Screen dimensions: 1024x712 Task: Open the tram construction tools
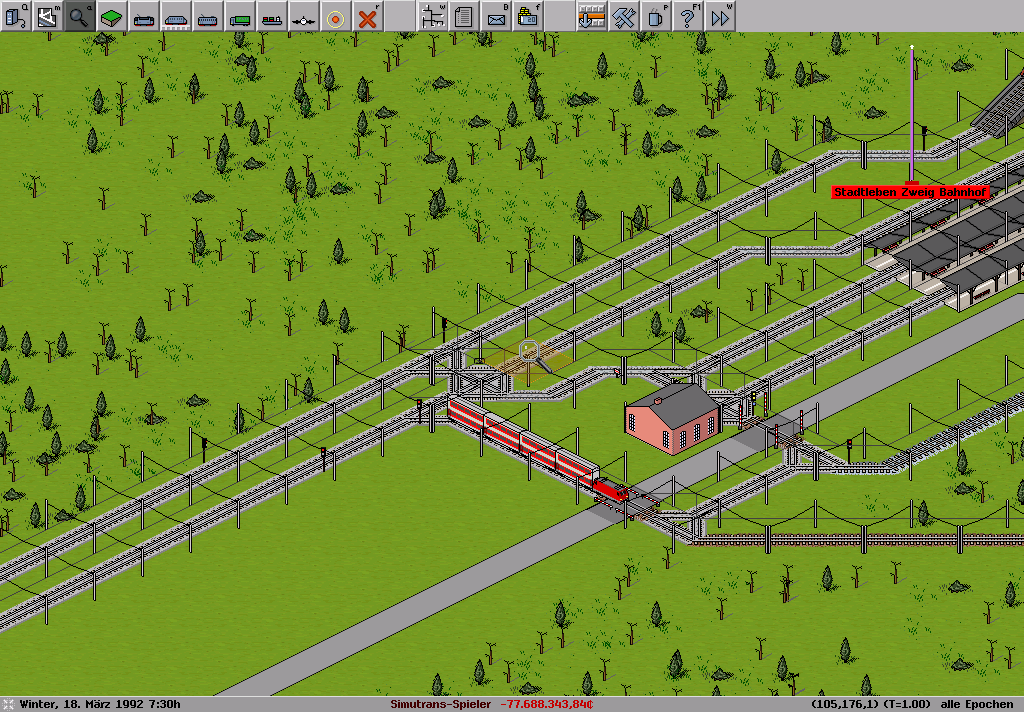coord(207,16)
